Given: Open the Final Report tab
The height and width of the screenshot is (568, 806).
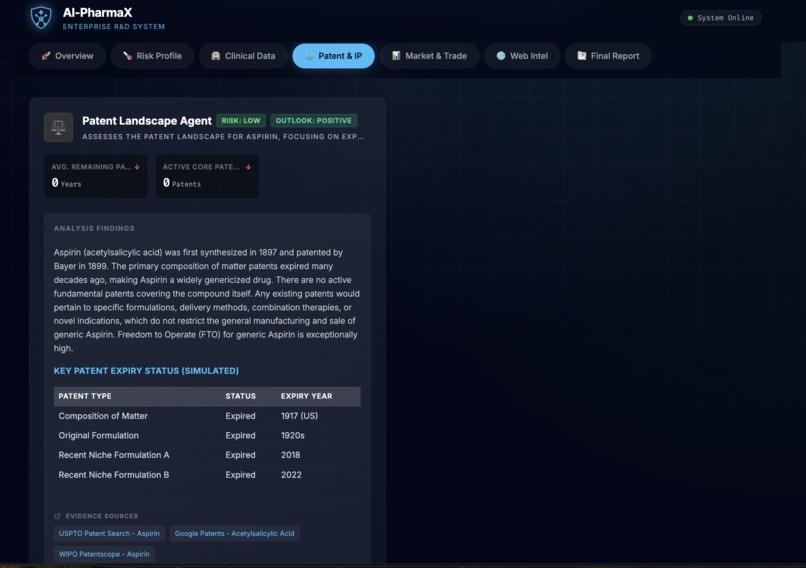Looking at the screenshot, I should (x=608, y=56).
